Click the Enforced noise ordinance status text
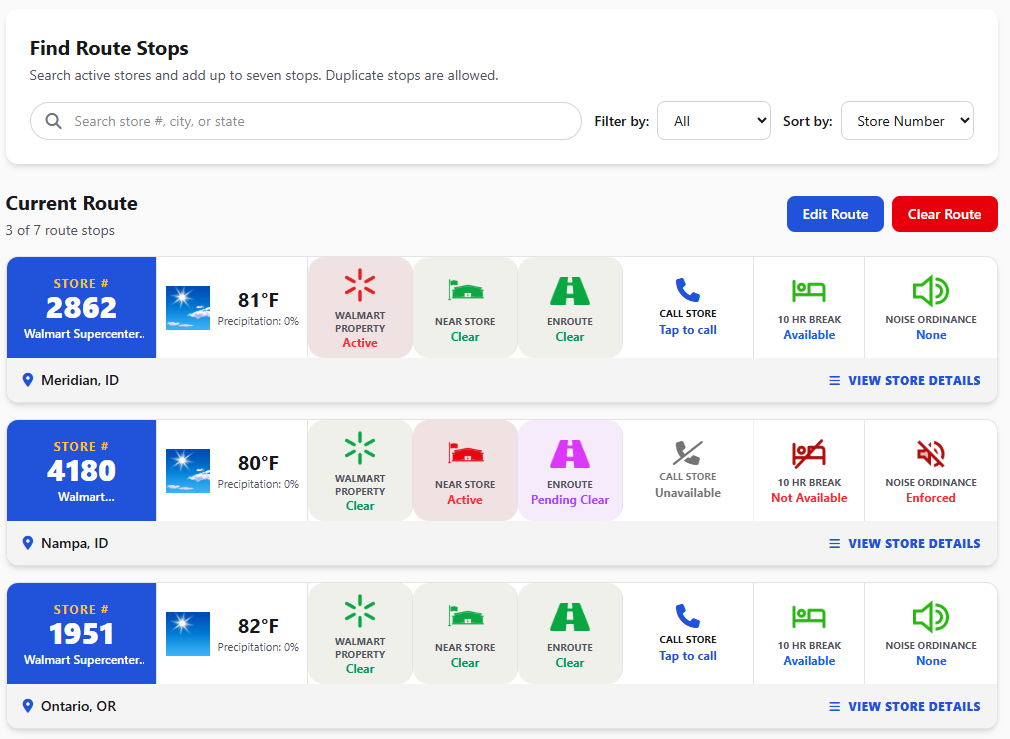The width and height of the screenshot is (1010, 739). tap(931, 497)
